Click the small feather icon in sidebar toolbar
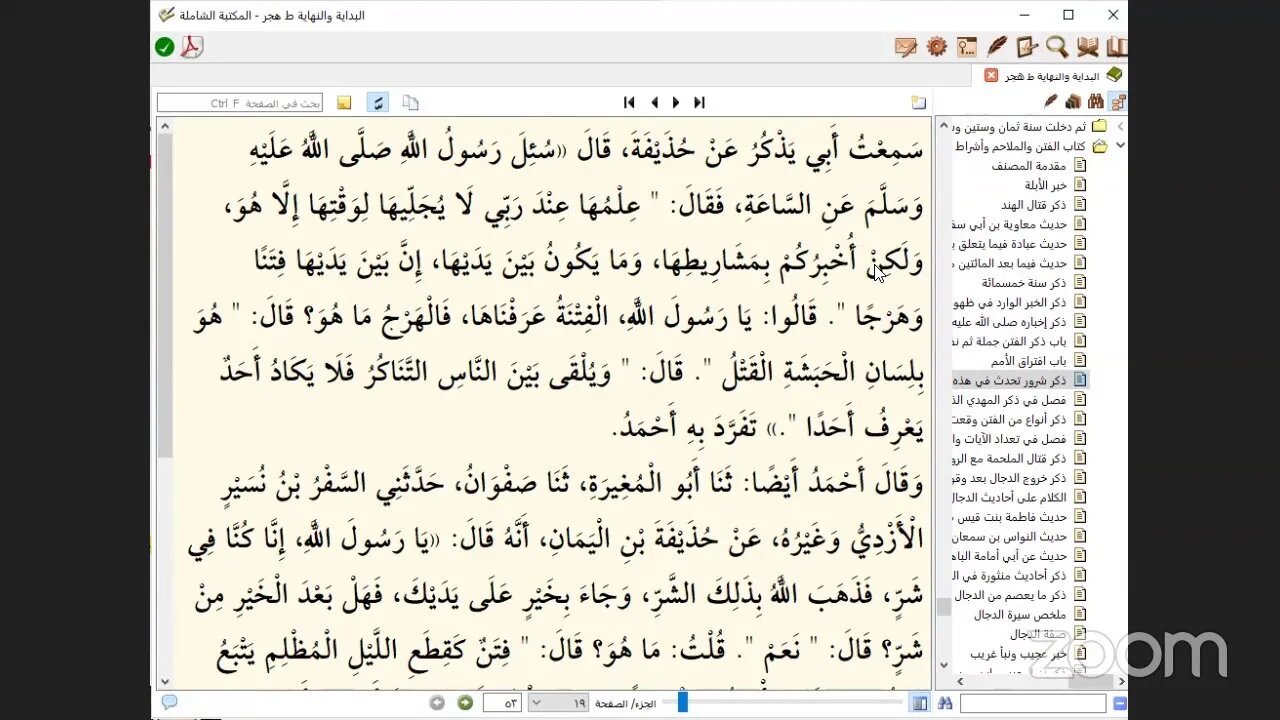 [1050, 101]
